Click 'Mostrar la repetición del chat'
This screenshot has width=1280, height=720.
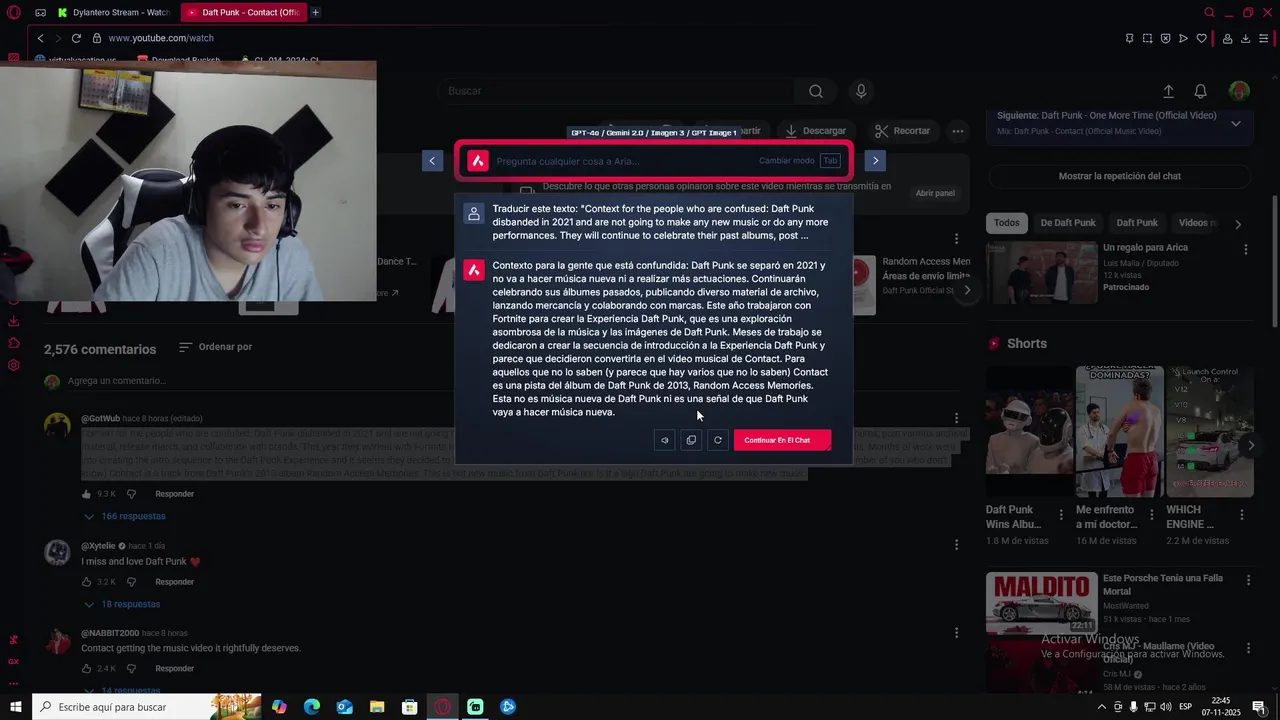tap(1119, 176)
